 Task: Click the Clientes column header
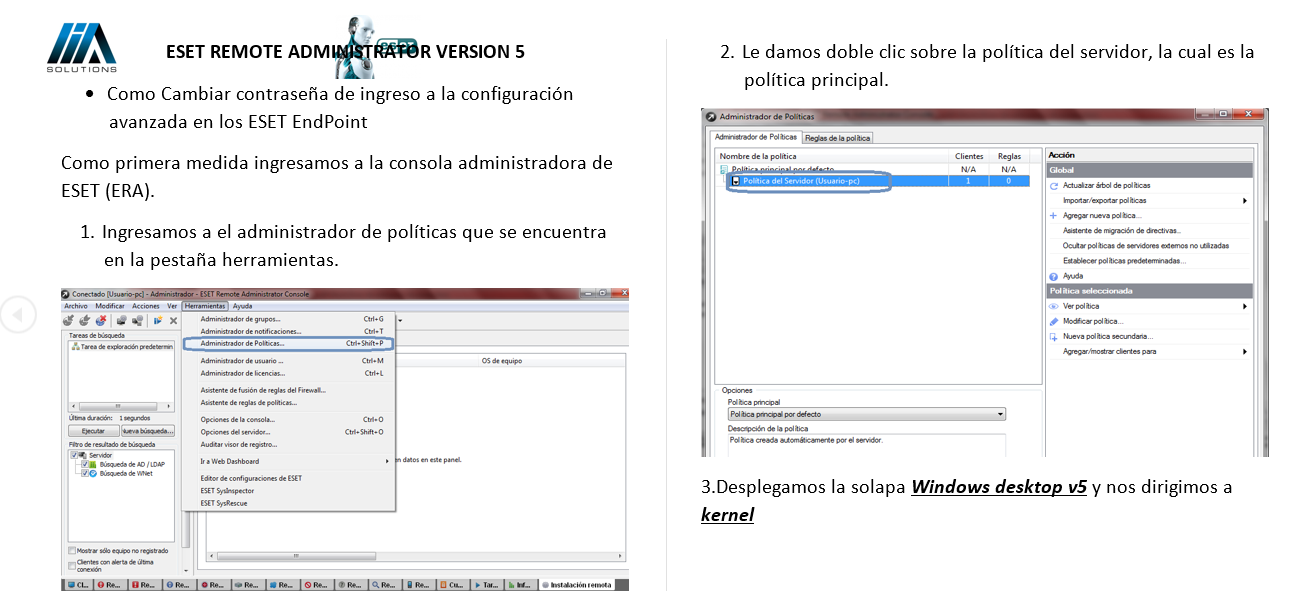coord(969,156)
